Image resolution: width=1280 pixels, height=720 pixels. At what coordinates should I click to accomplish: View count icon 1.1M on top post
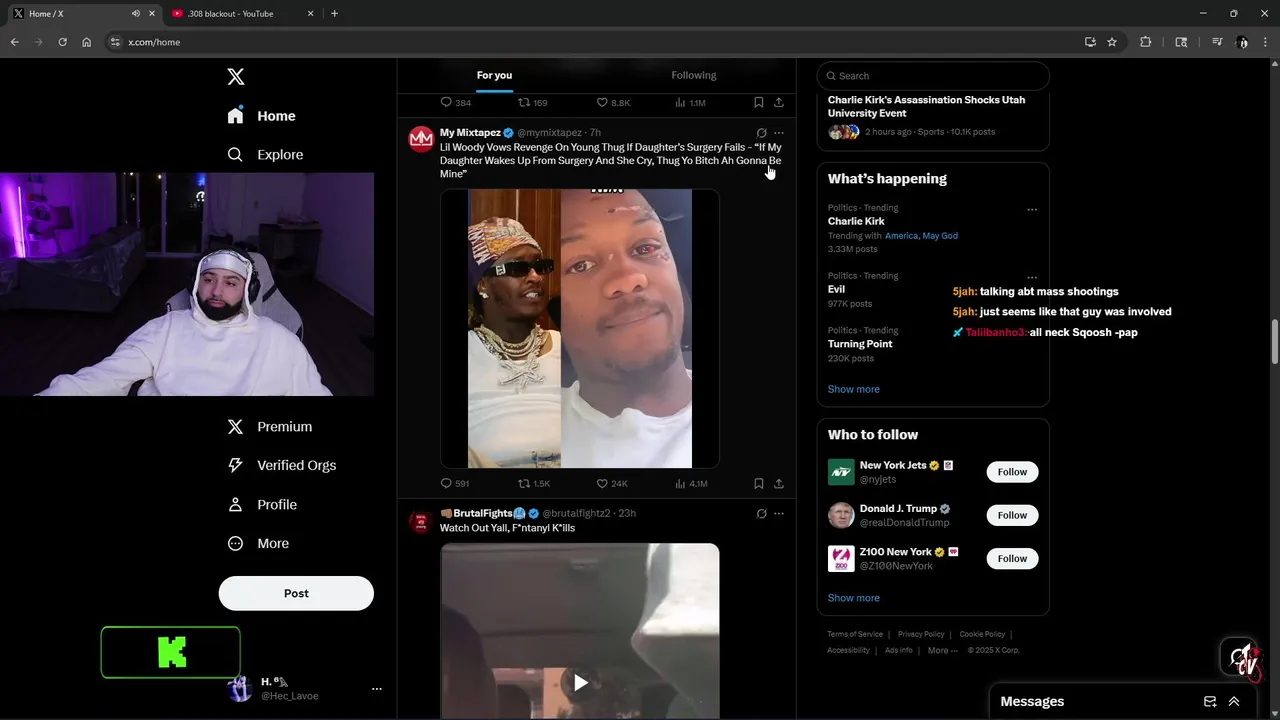coord(690,103)
